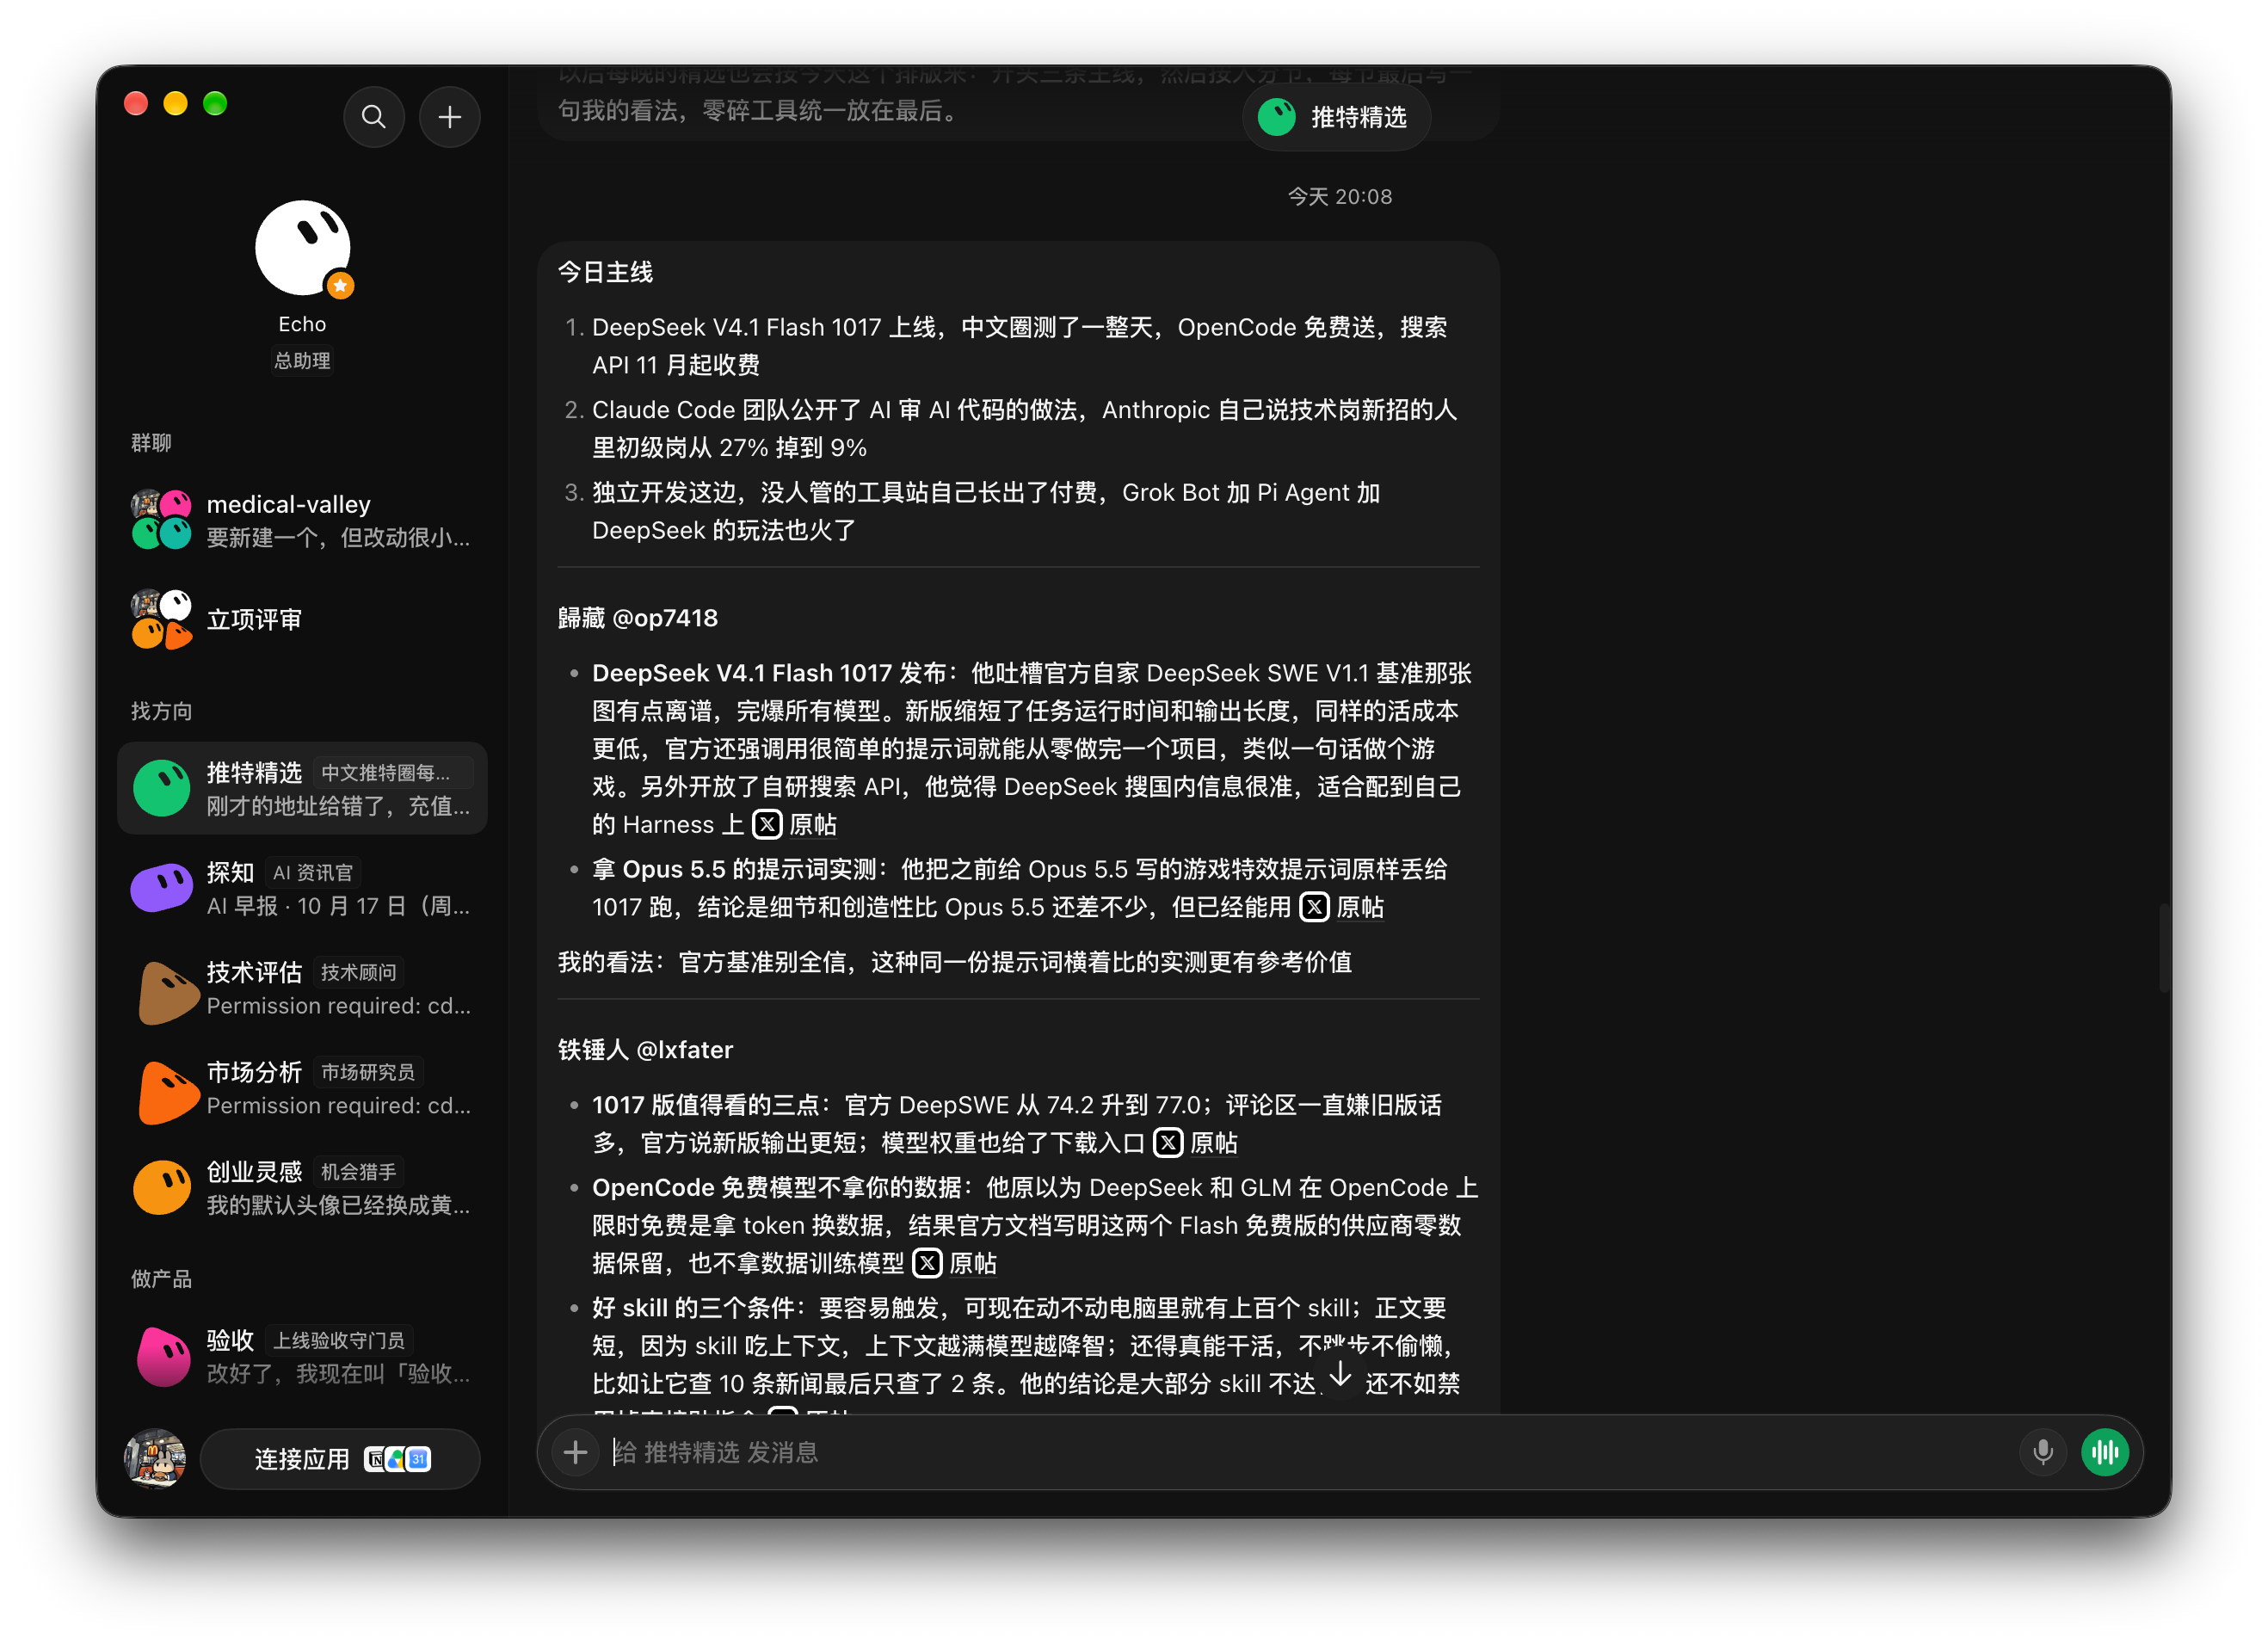Click the 今日主线 heading
This screenshot has width=2268, height=1645.
pos(605,272)
